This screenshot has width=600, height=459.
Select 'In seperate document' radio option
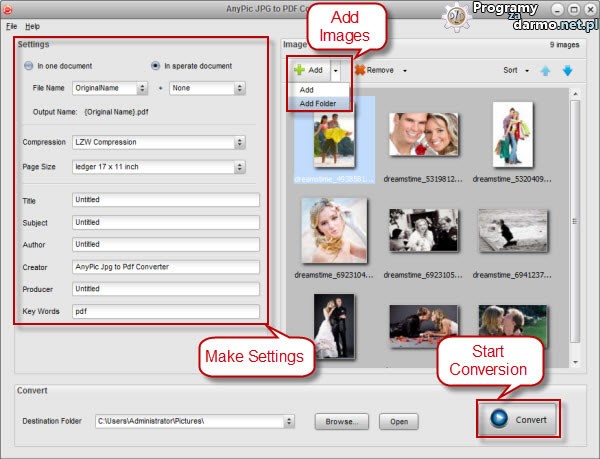pos(155,66)
